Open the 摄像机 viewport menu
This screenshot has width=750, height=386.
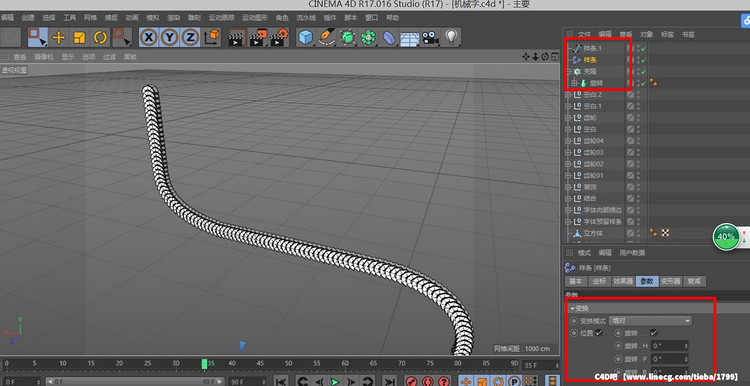coord(44,57)
